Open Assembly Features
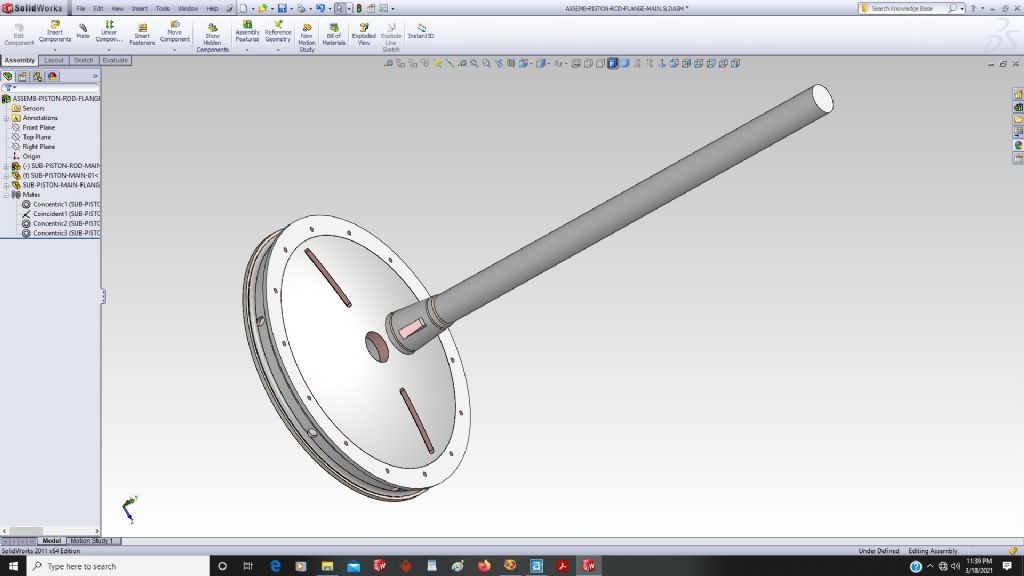The height and width of the screenshot is (576, 1024). [248, 31]
